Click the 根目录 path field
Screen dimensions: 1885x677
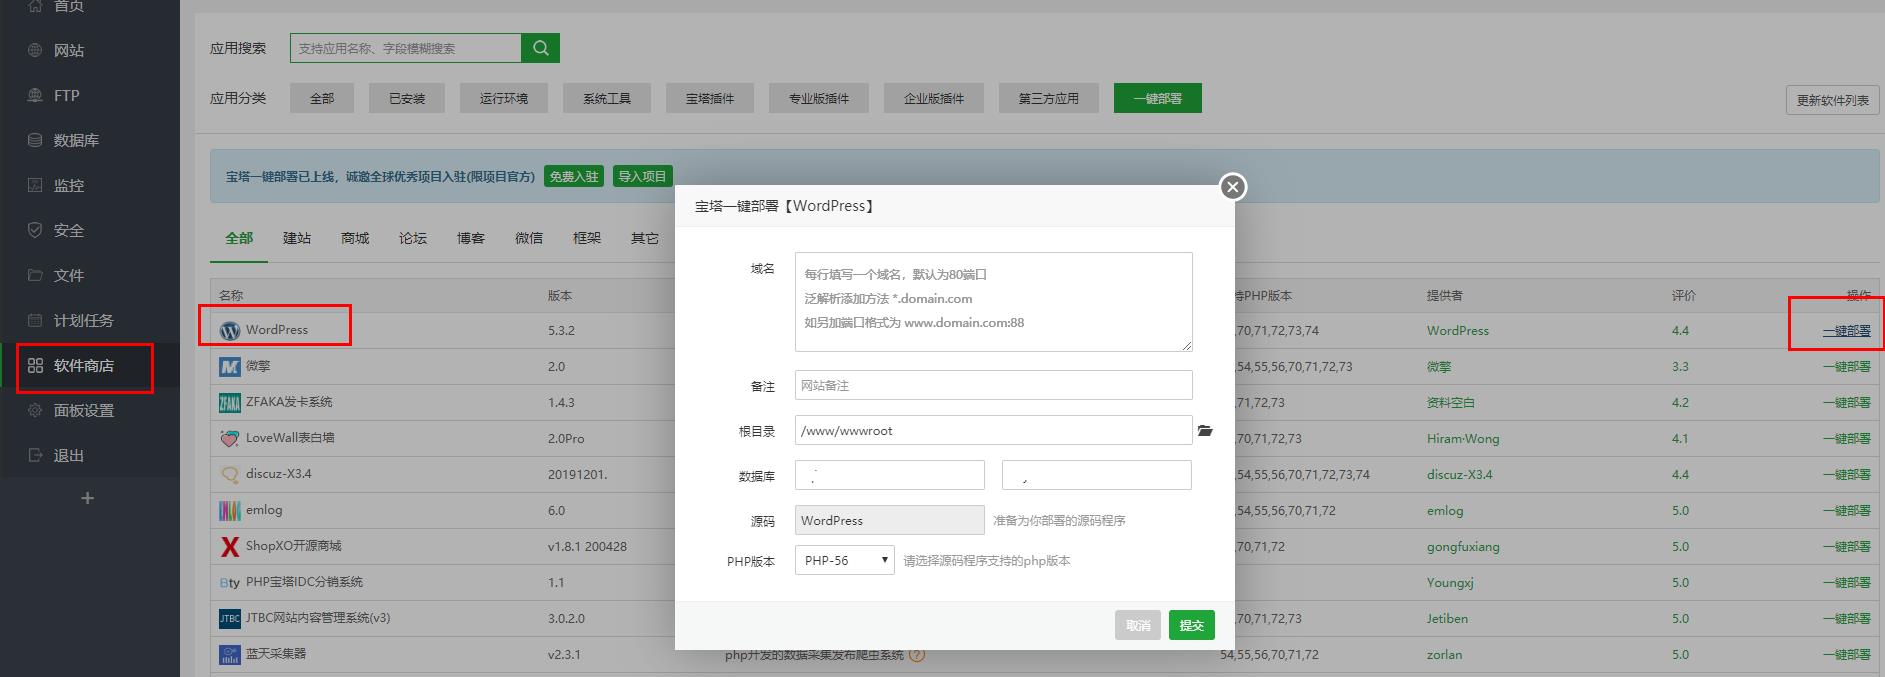(993, 430)
